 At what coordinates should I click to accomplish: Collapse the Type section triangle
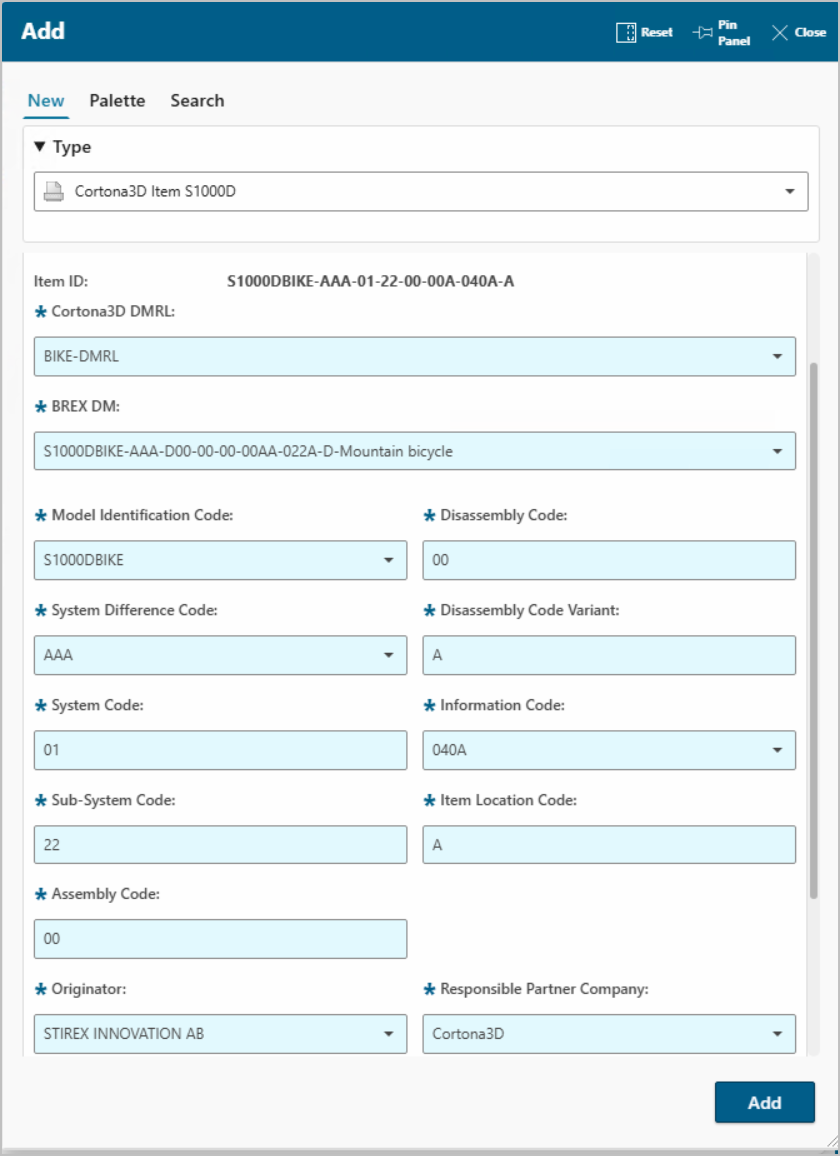[40, 147]
